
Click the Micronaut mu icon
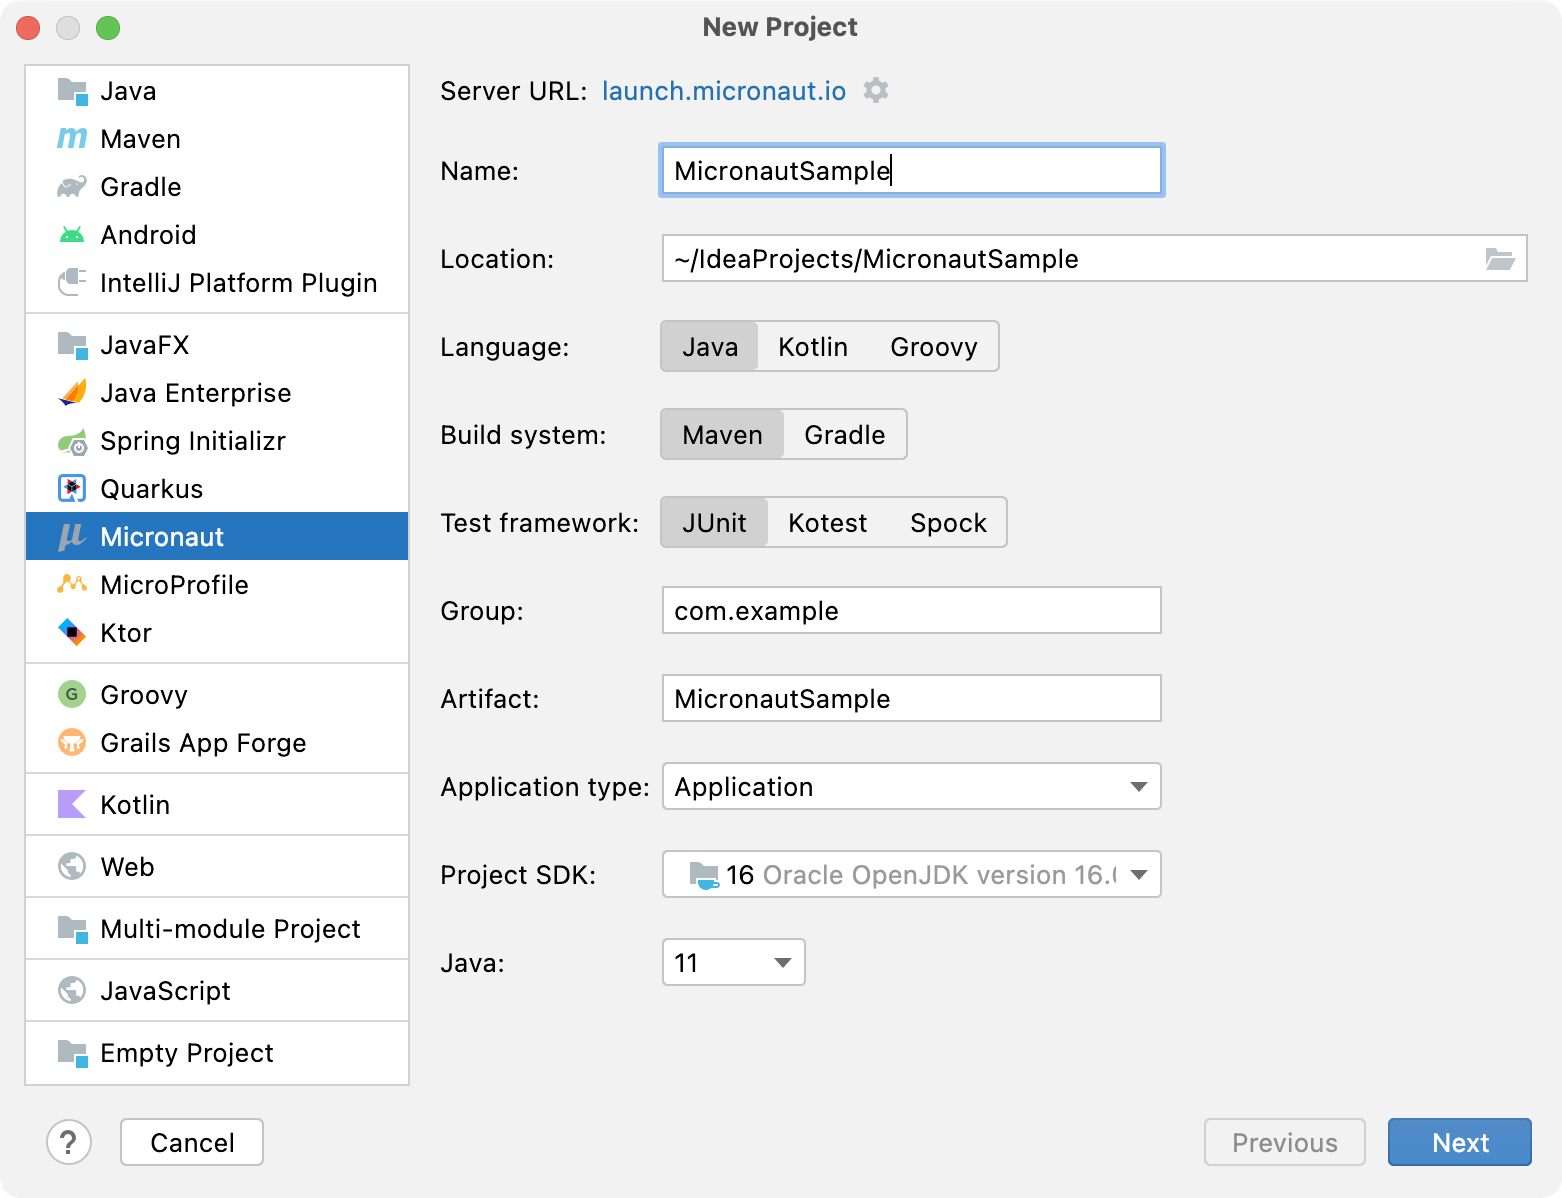tap(72, 537)
